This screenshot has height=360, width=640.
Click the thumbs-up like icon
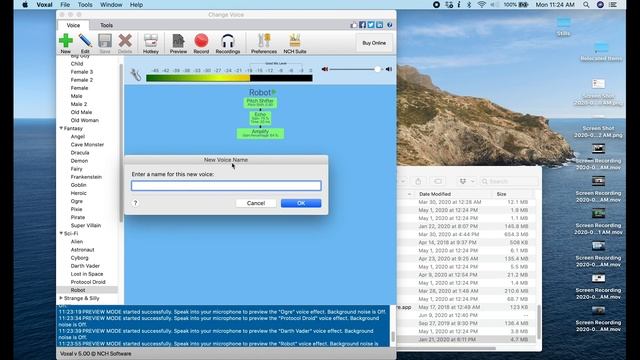(x=353, y=25)
